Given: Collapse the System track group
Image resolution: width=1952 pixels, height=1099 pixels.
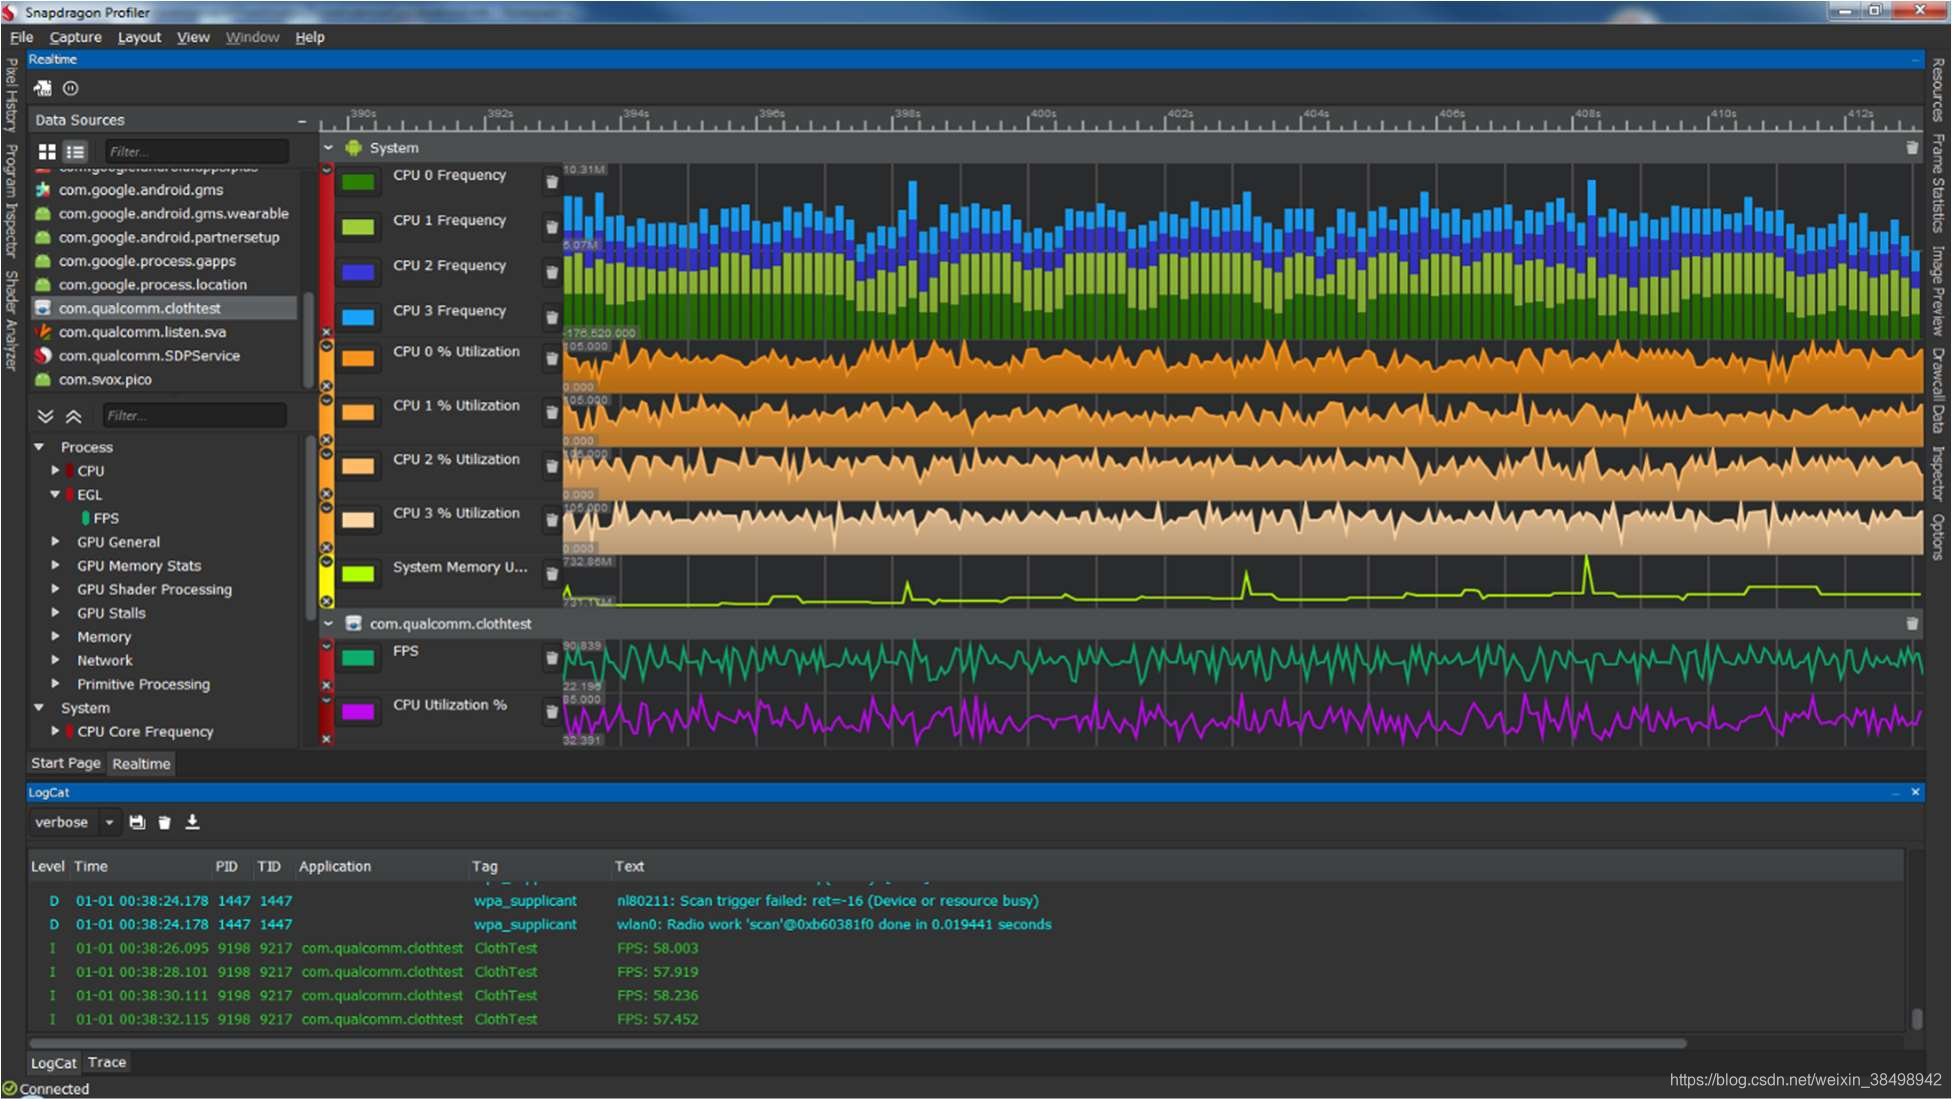Looking at the screenshot, I should click(x=328, y=148).
